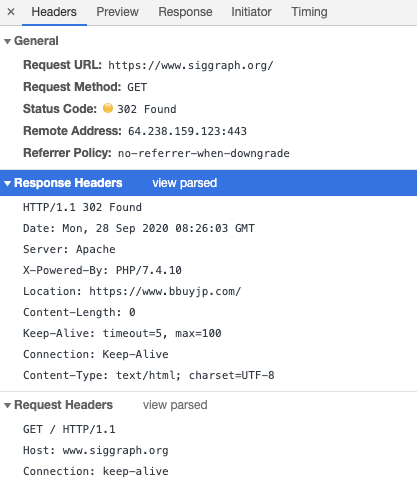Close the request details panel

11,12
